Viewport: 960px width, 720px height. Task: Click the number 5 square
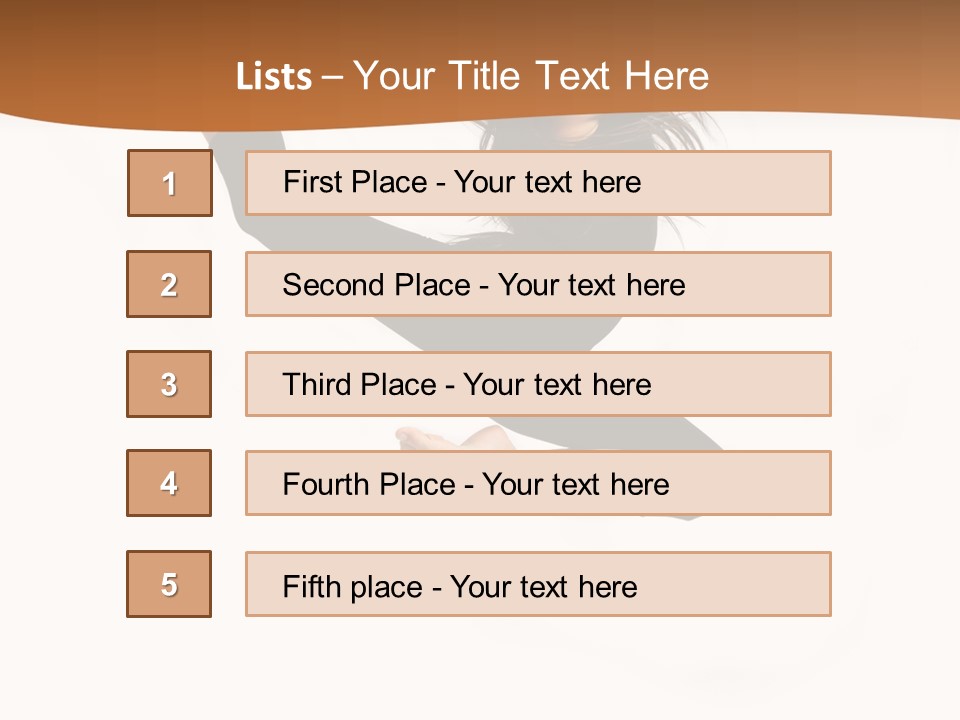point(169,584)
